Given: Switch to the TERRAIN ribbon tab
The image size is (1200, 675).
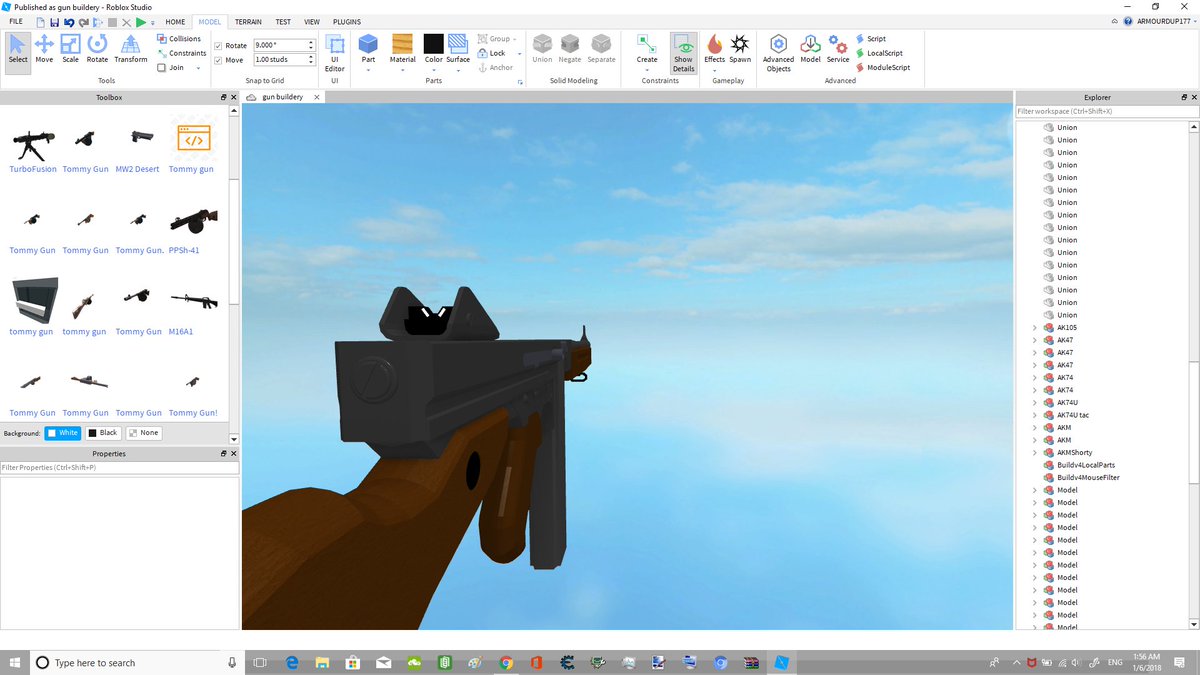Looking at the screenshot, I should click(x=248, y=21).
